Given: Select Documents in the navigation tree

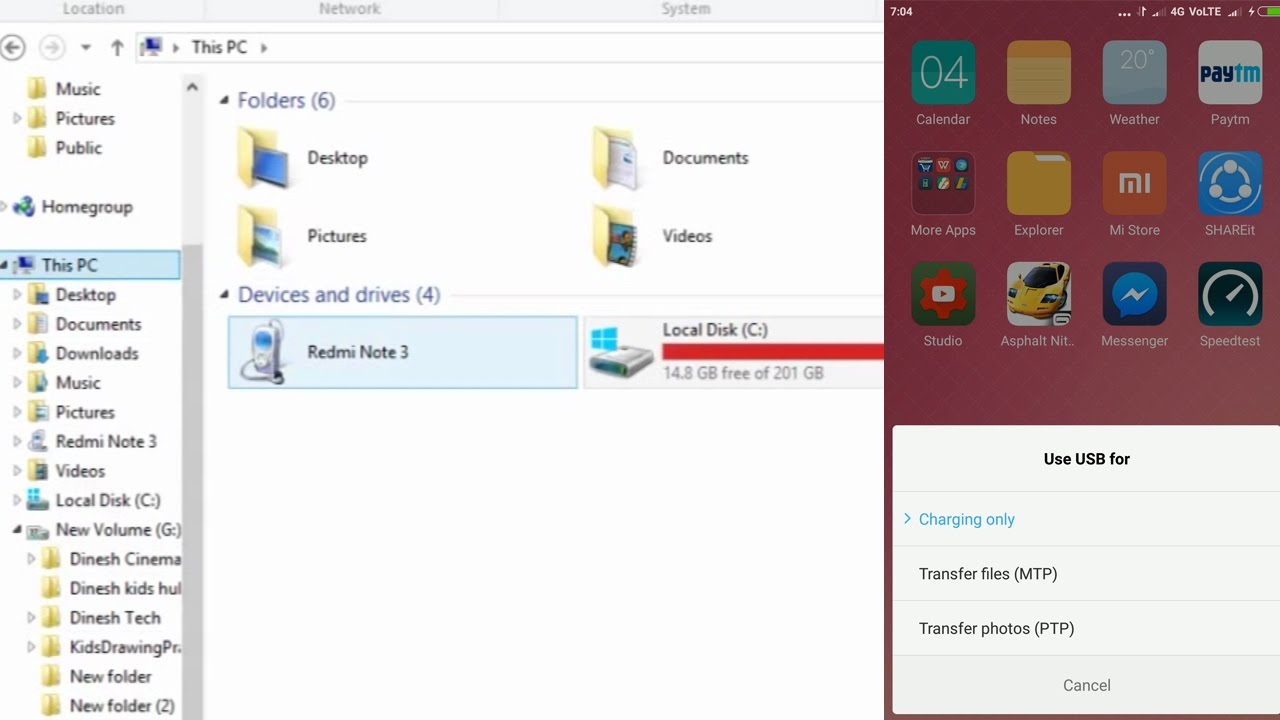Looking at the screenshot, I should [98, 324].
